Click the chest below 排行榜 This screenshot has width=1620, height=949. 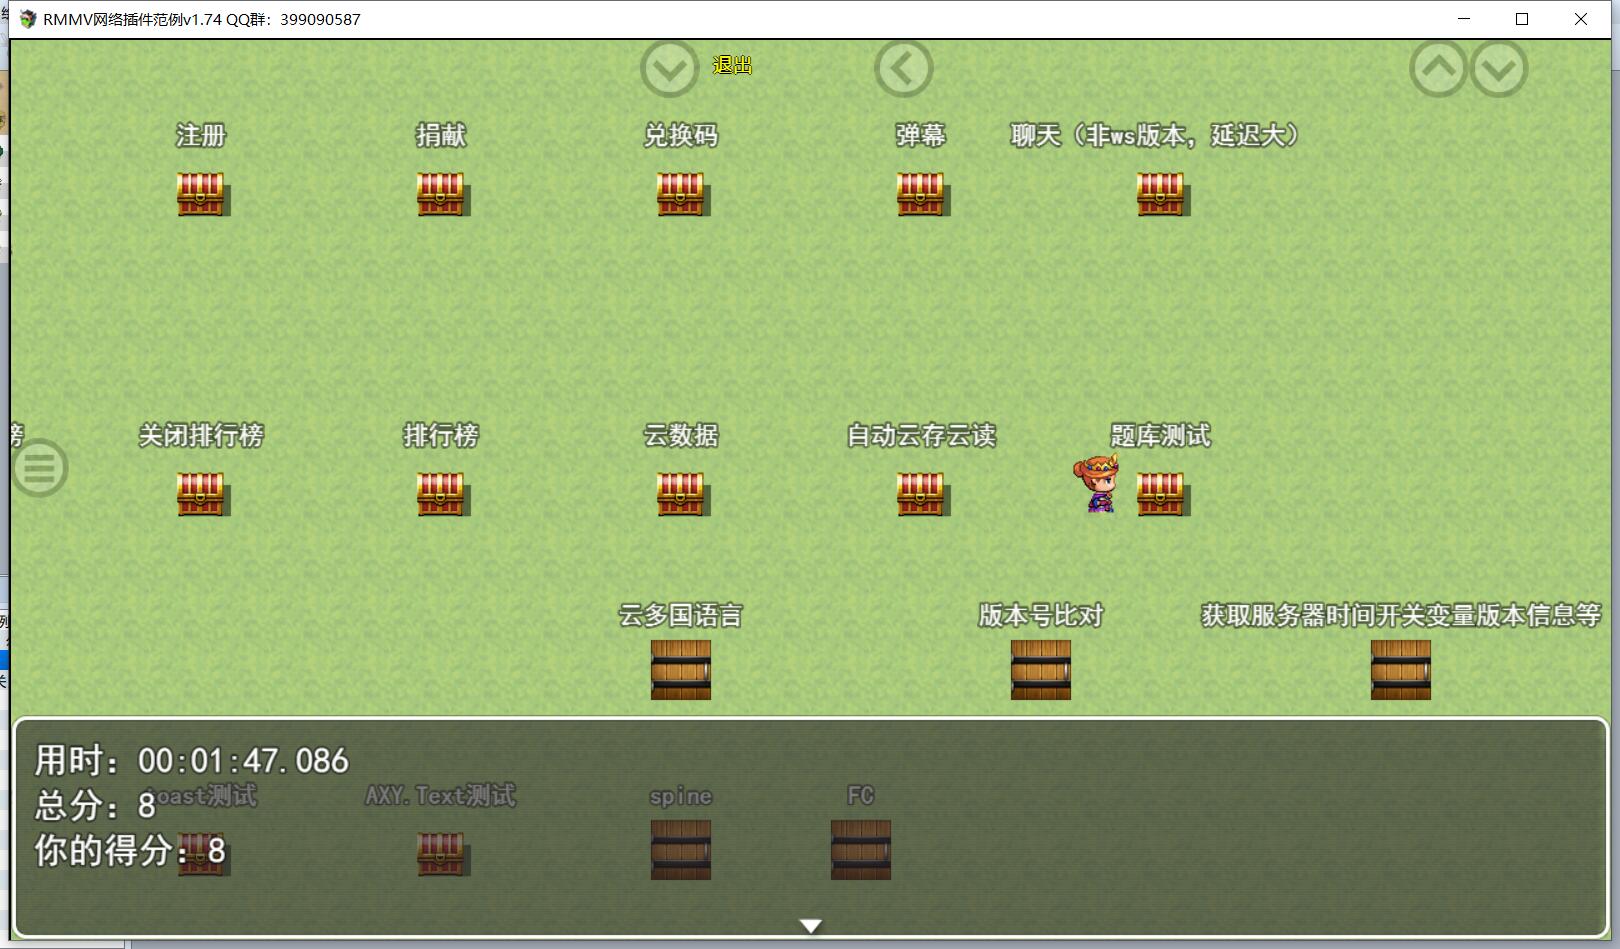pos(441,494)
